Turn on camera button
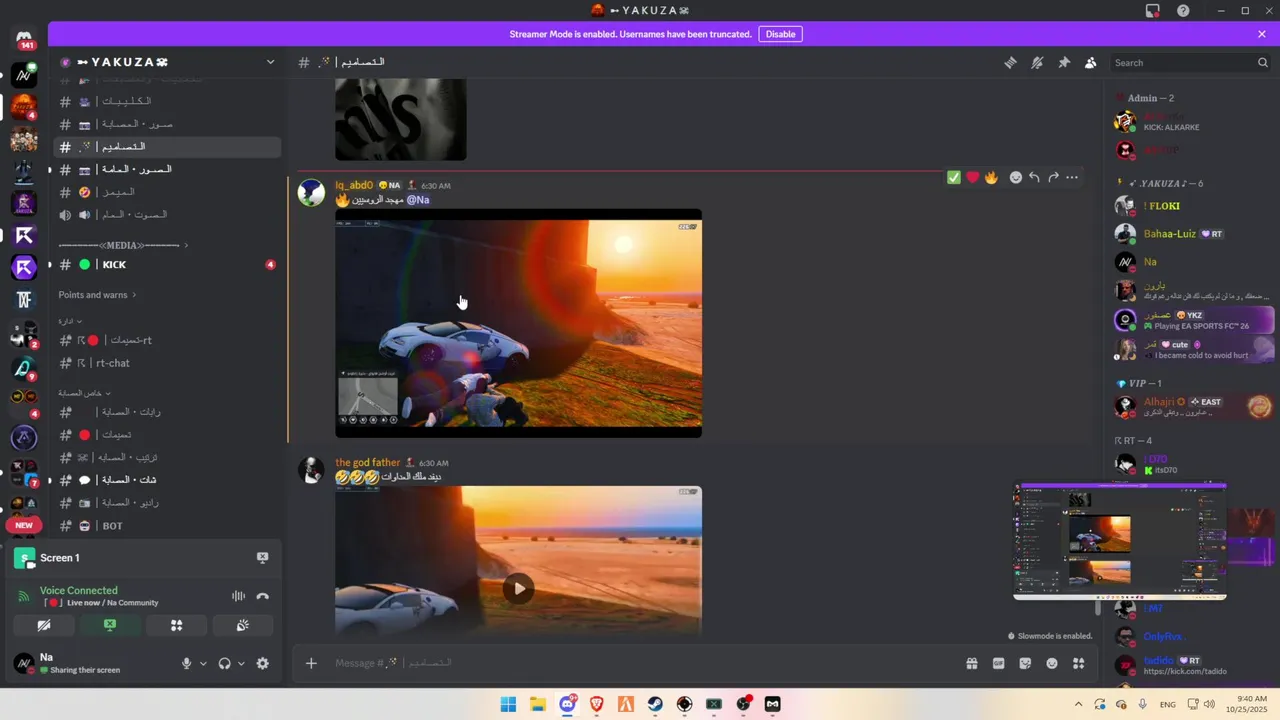The width and height of the screenshot is (1280, 720). click(x=44, y=625)
